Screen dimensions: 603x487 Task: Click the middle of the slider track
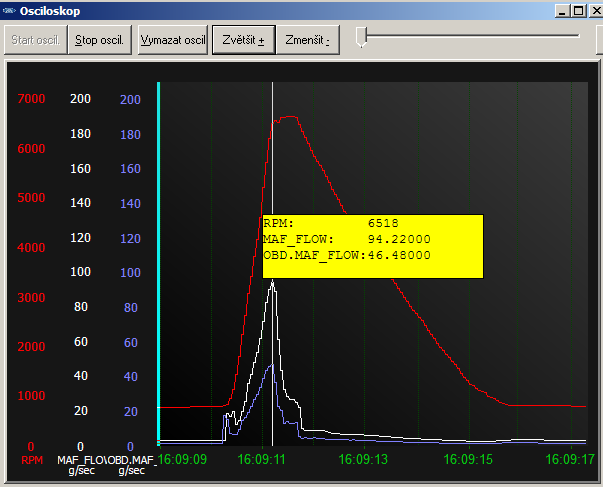point(470,36)
